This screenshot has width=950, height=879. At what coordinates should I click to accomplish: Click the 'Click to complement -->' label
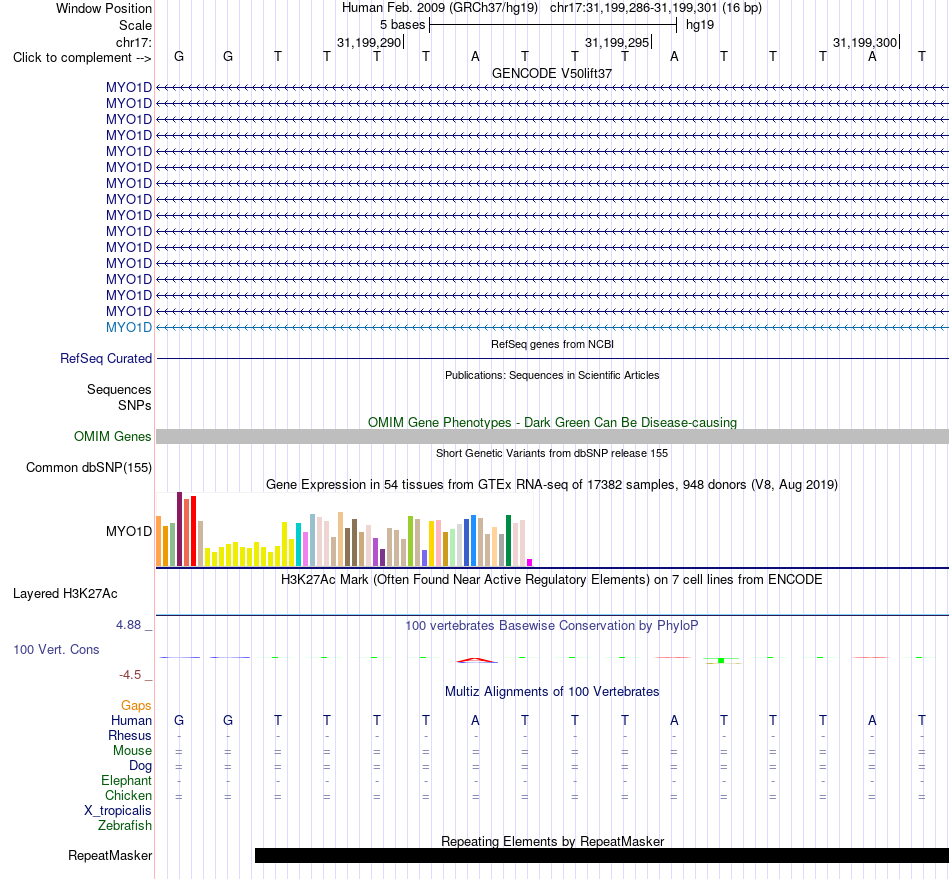[82, 58]
